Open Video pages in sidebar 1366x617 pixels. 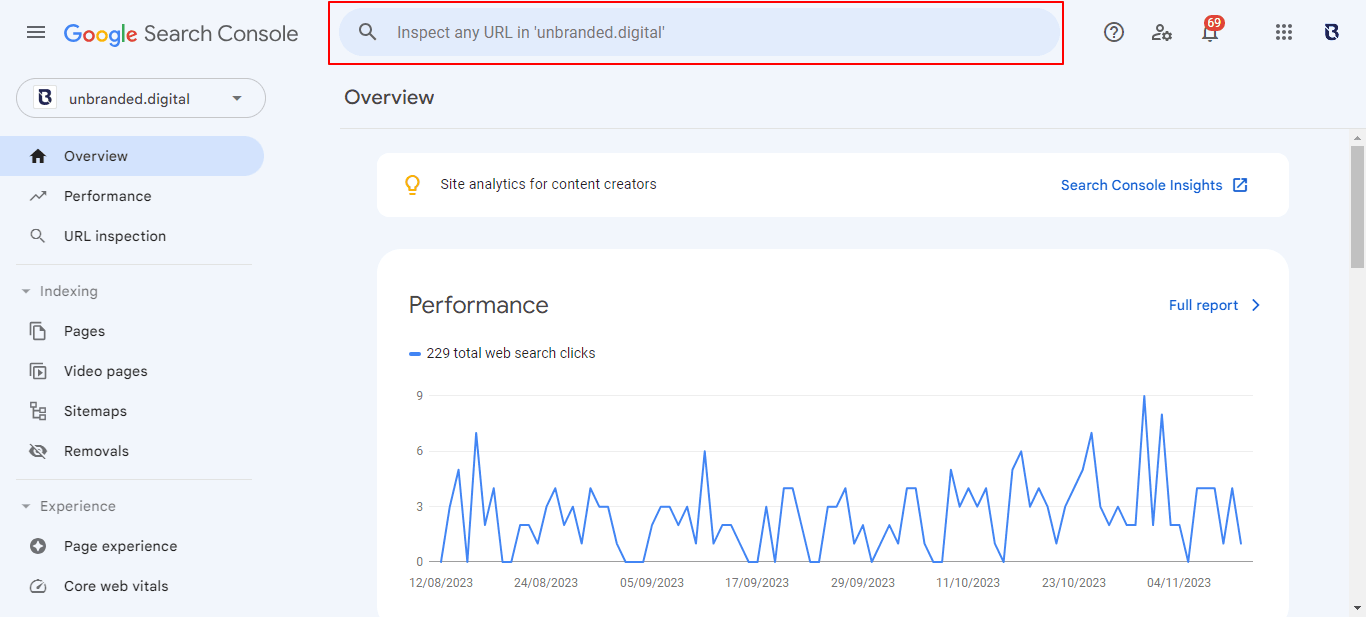(132, 371)
